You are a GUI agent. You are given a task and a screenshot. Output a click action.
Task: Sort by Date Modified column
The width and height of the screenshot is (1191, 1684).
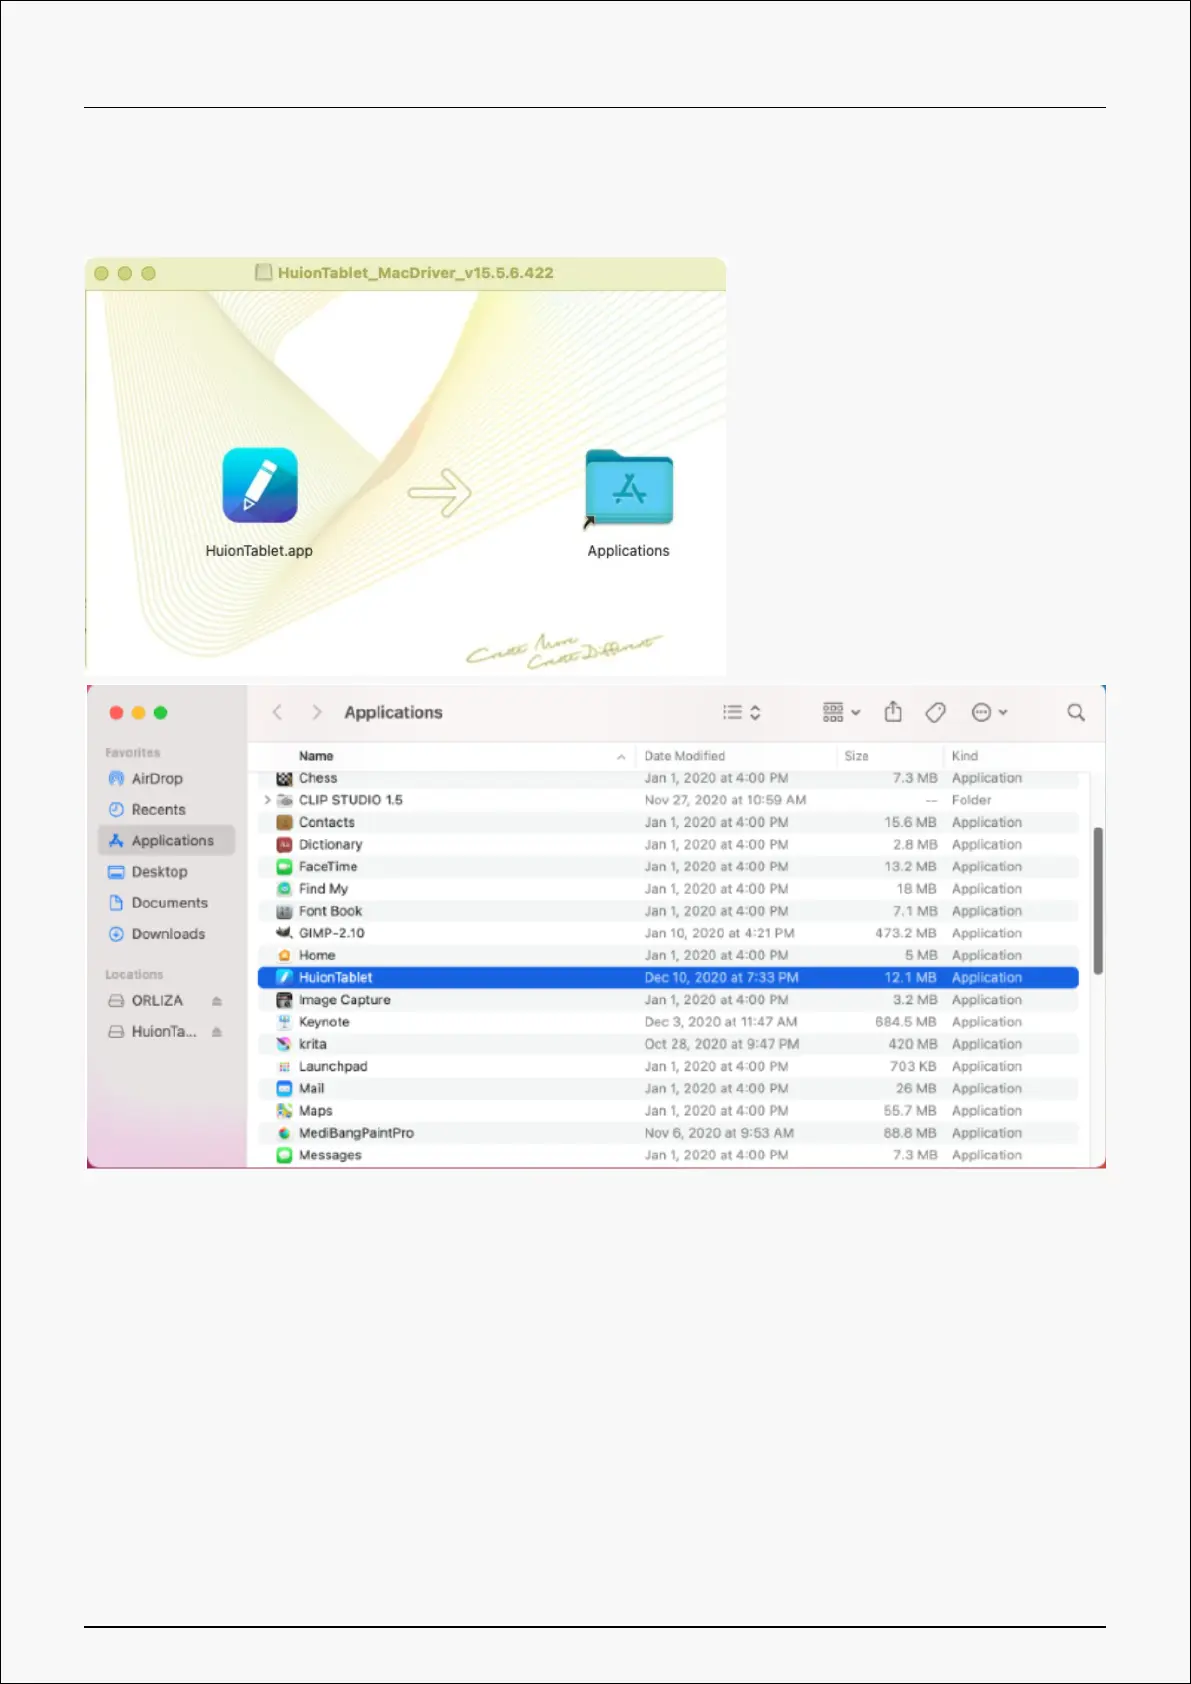coord(685,756)
